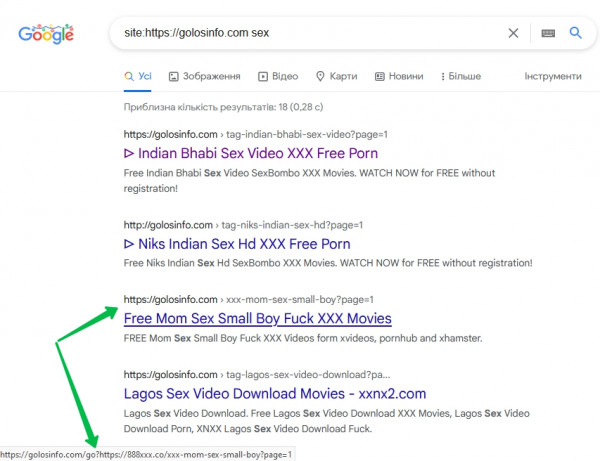Click the tag-indian-bhabi URL breadcrumb

pos(255,134)
